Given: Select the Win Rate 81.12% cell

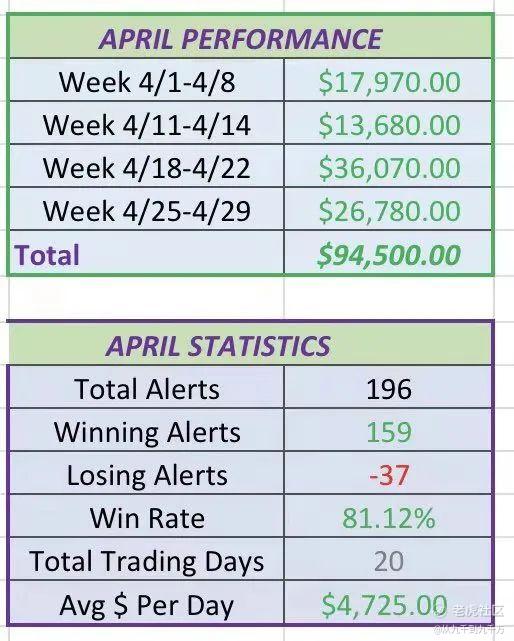Looking at the screenshot, I should point(388,516).
